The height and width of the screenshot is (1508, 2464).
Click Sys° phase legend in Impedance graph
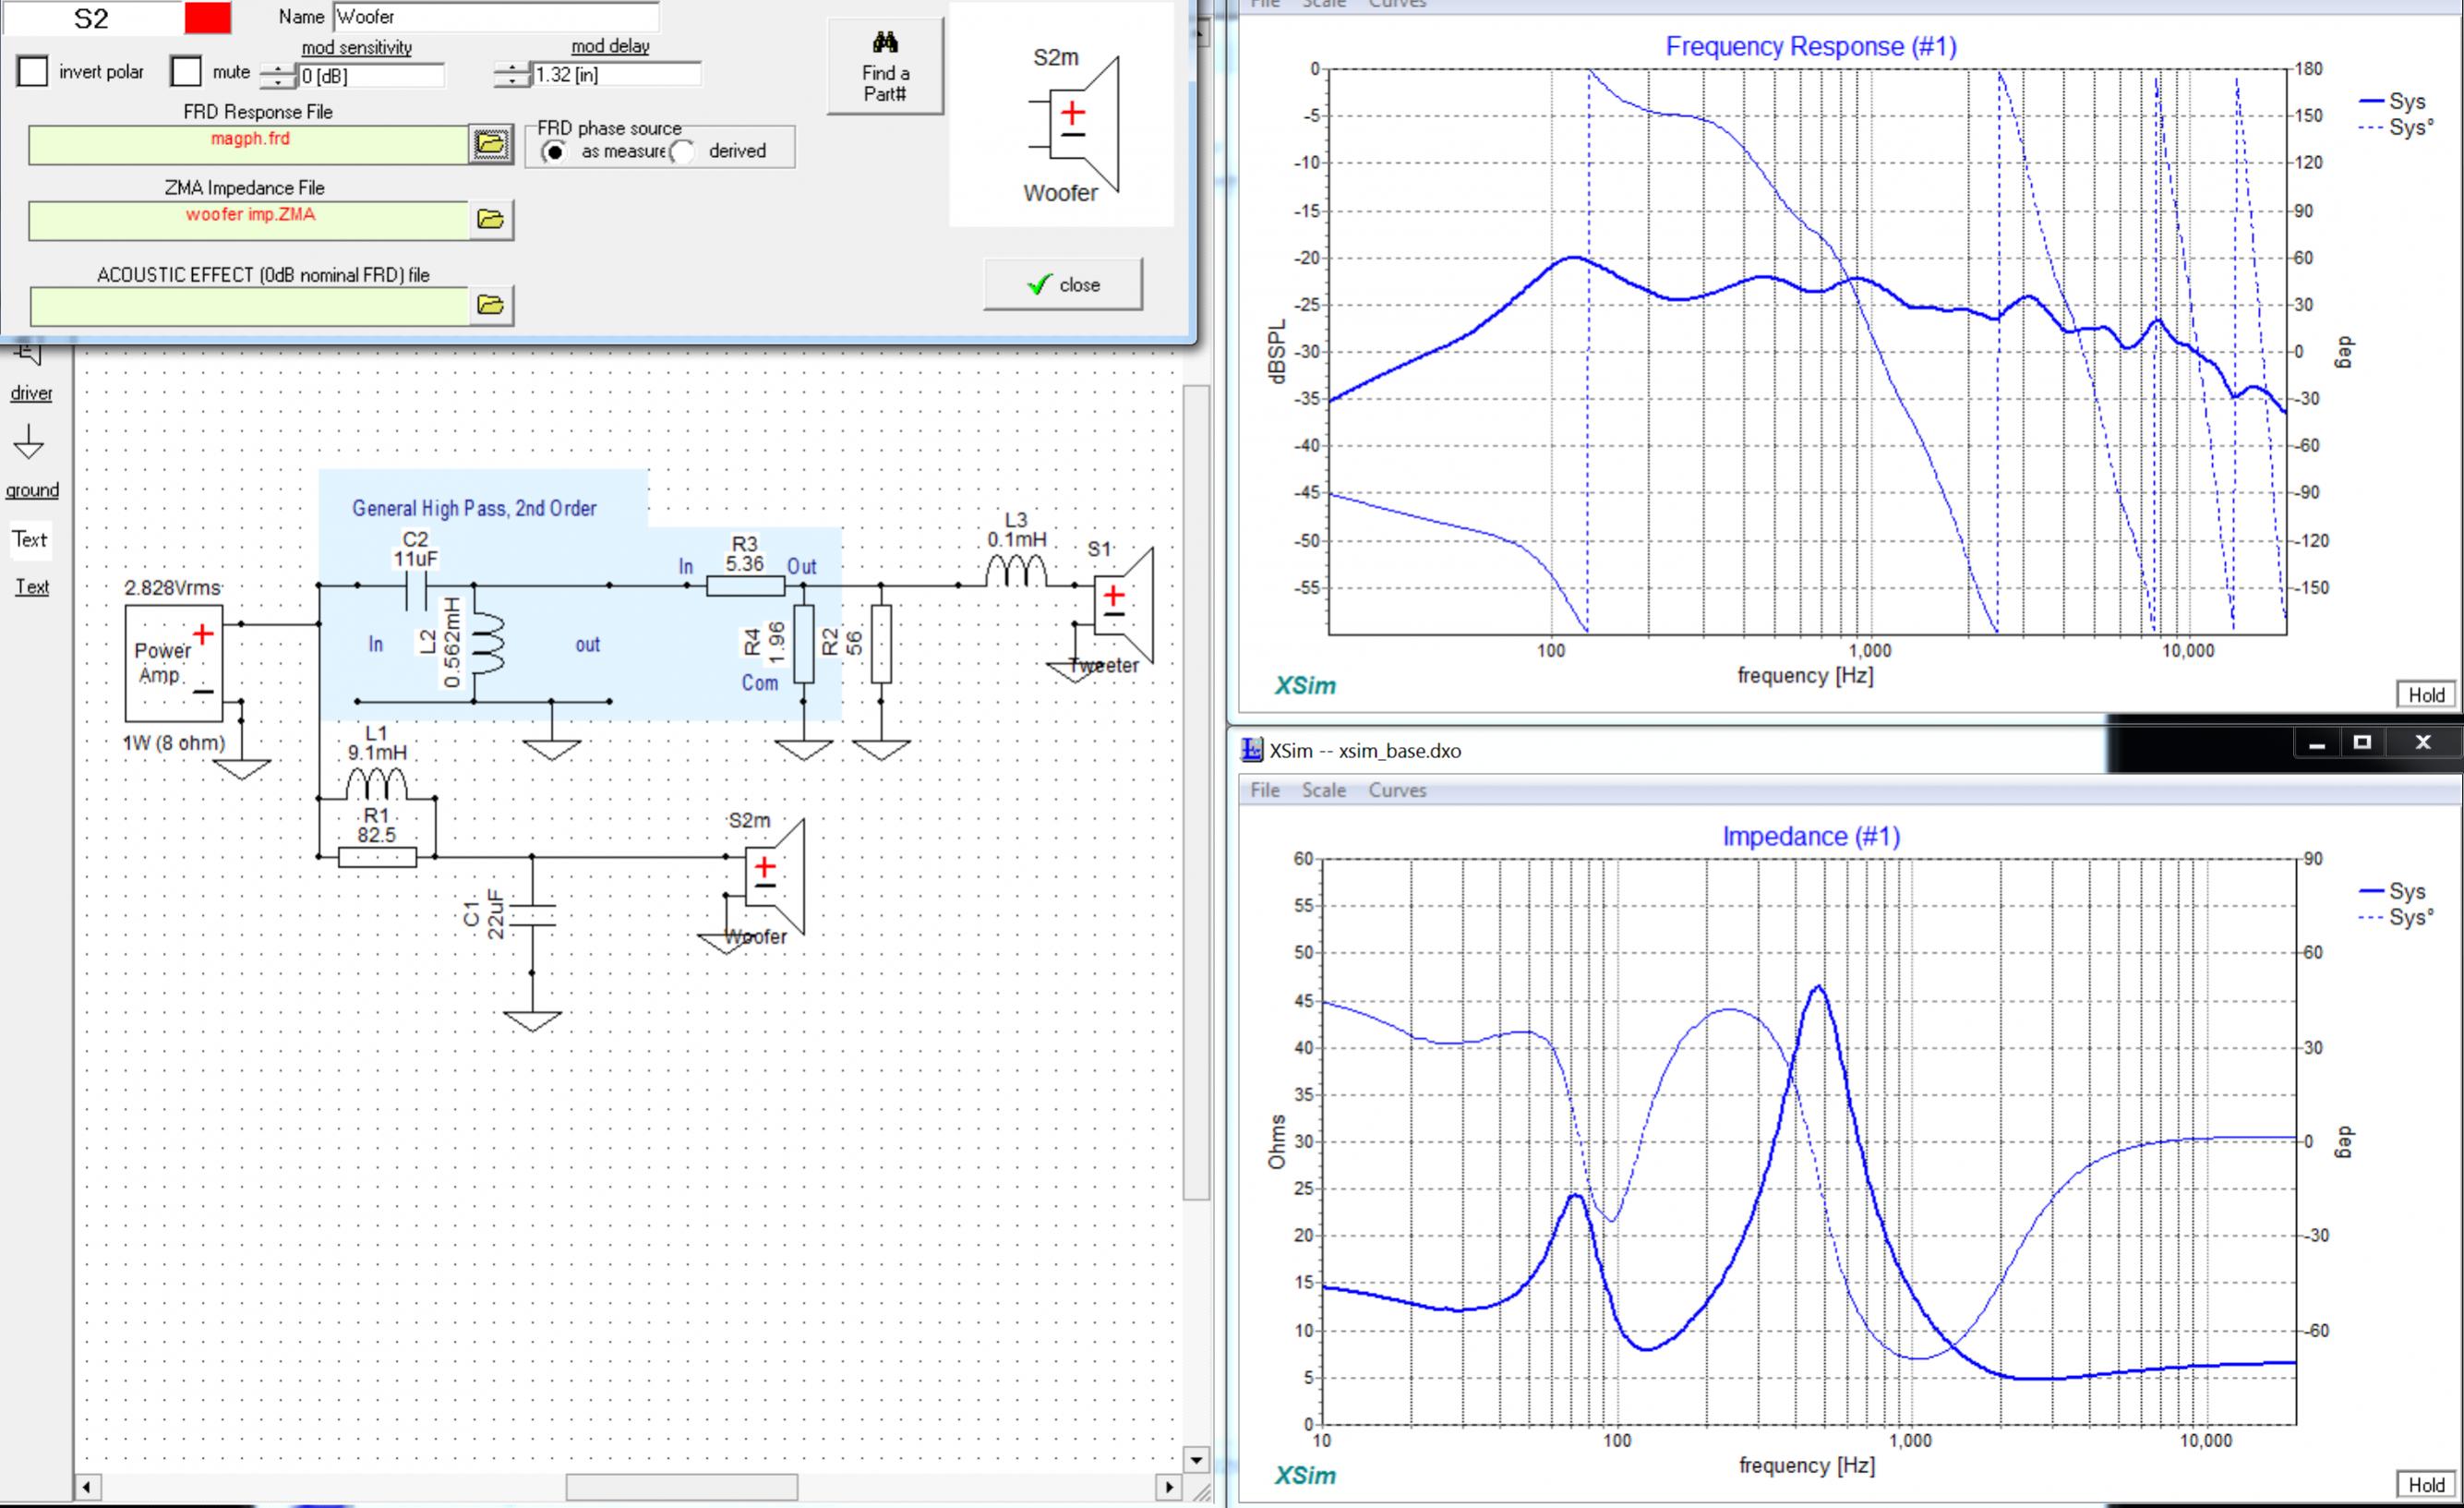2395,917
